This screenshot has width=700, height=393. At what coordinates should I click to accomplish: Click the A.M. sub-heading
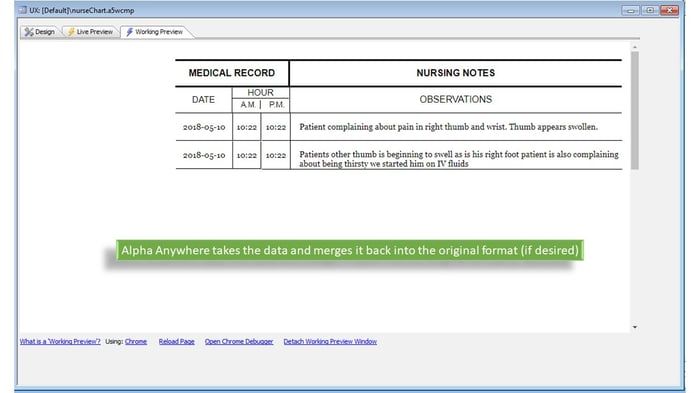pos(248,105)
